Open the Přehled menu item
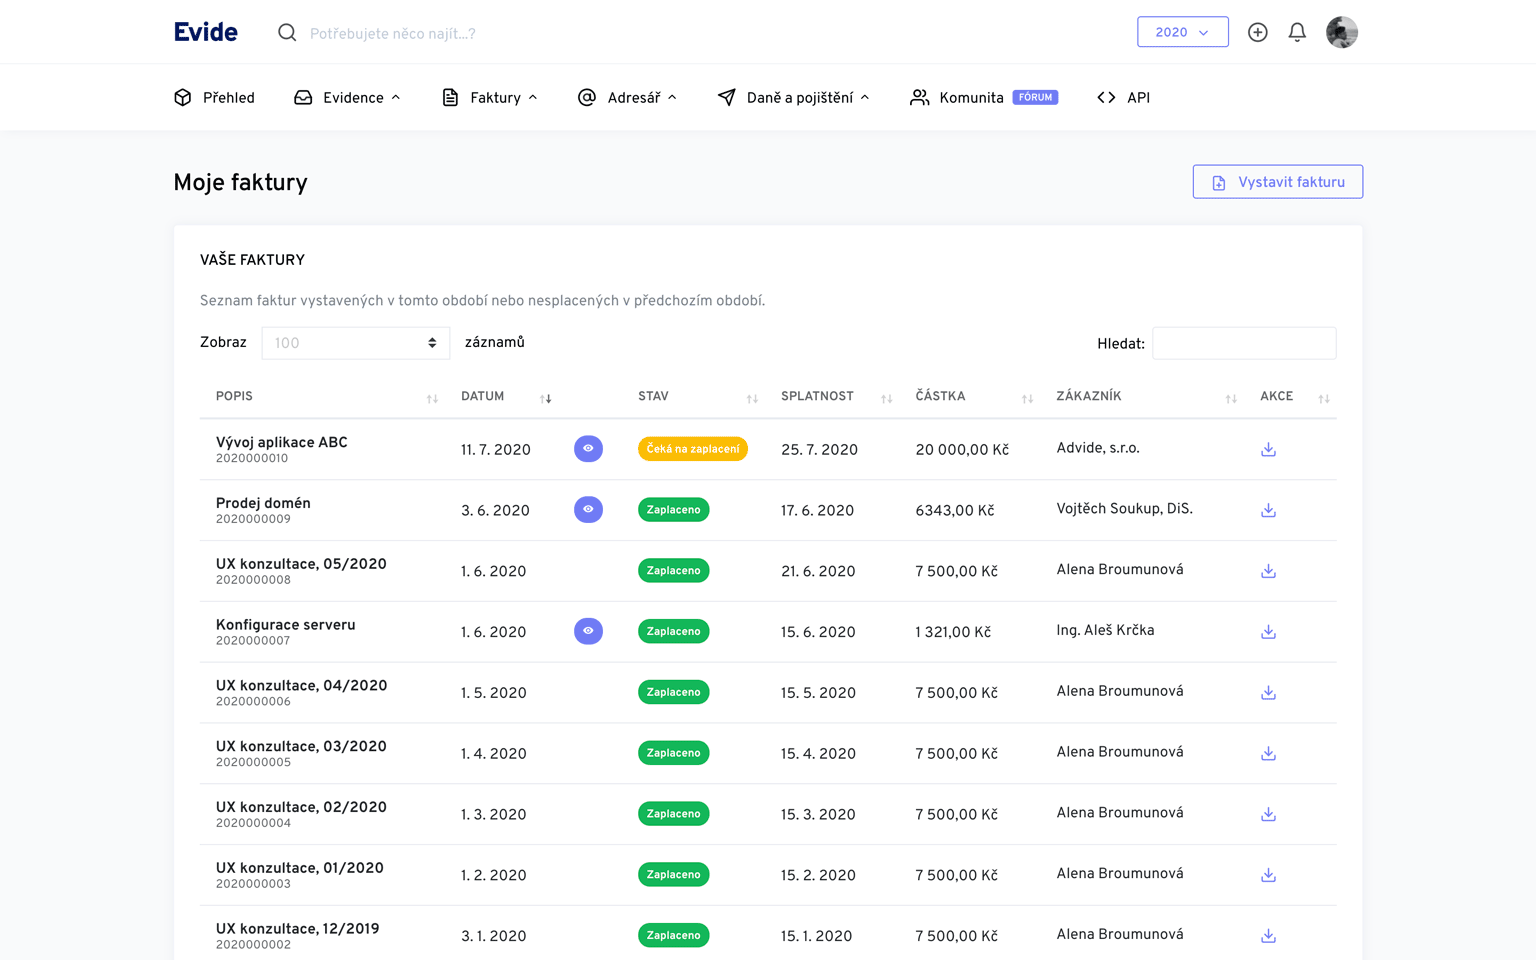The image size is (1536, 960). [x=215, y=98]
